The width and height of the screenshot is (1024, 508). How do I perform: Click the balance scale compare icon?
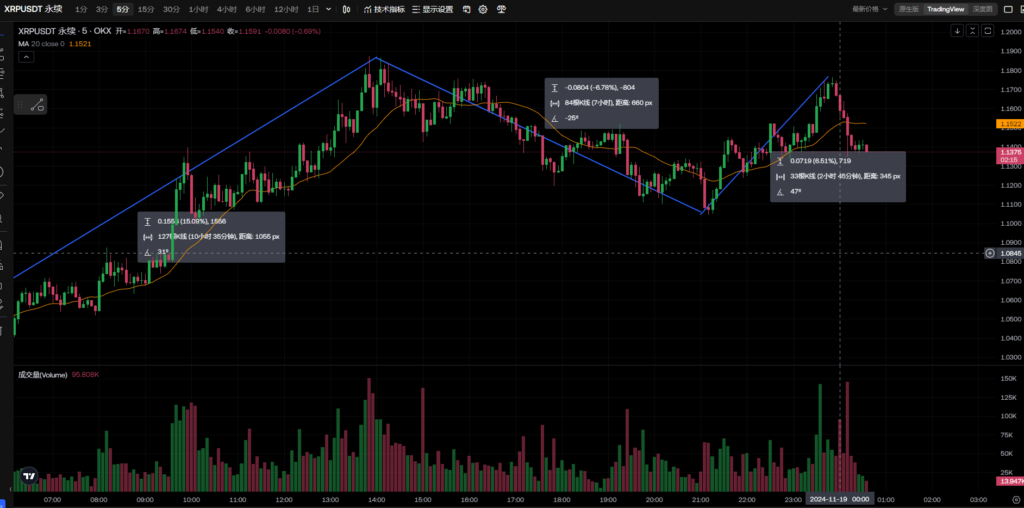click(501, 9)
